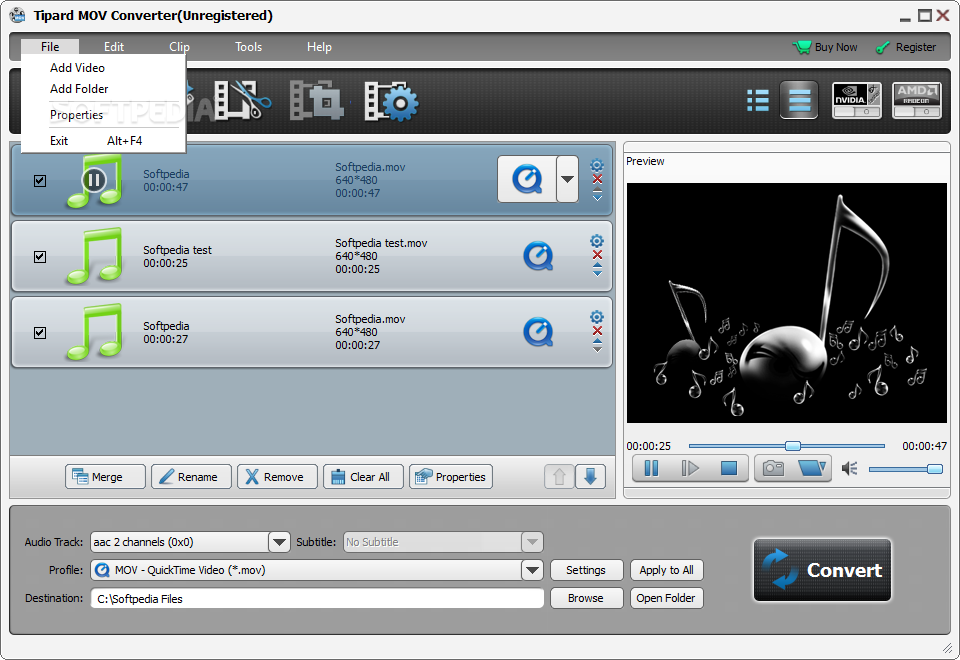Screen dimensions: 960x660
Task: Click QuickTime icon in Softpedia 00:00:27 row
Action: click(x=538, y=332)
